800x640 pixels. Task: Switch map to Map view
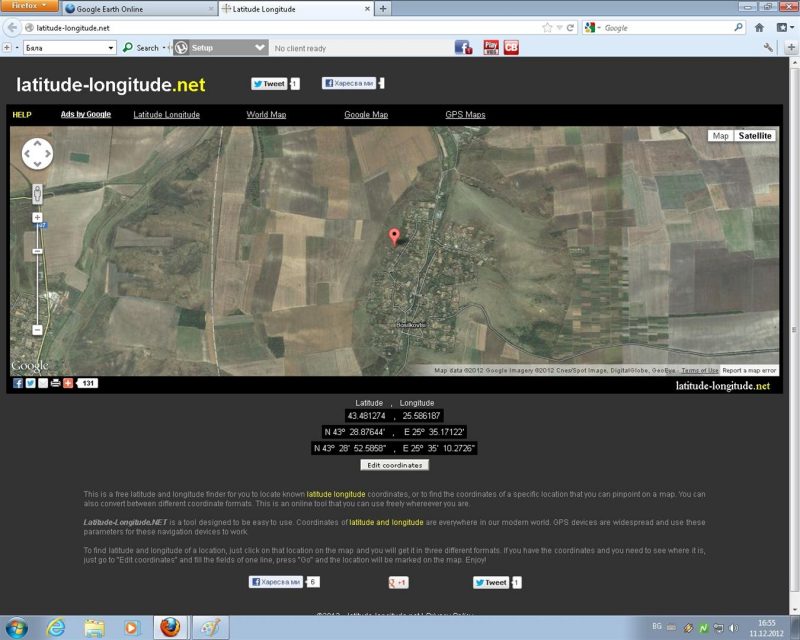click(720, 136)
